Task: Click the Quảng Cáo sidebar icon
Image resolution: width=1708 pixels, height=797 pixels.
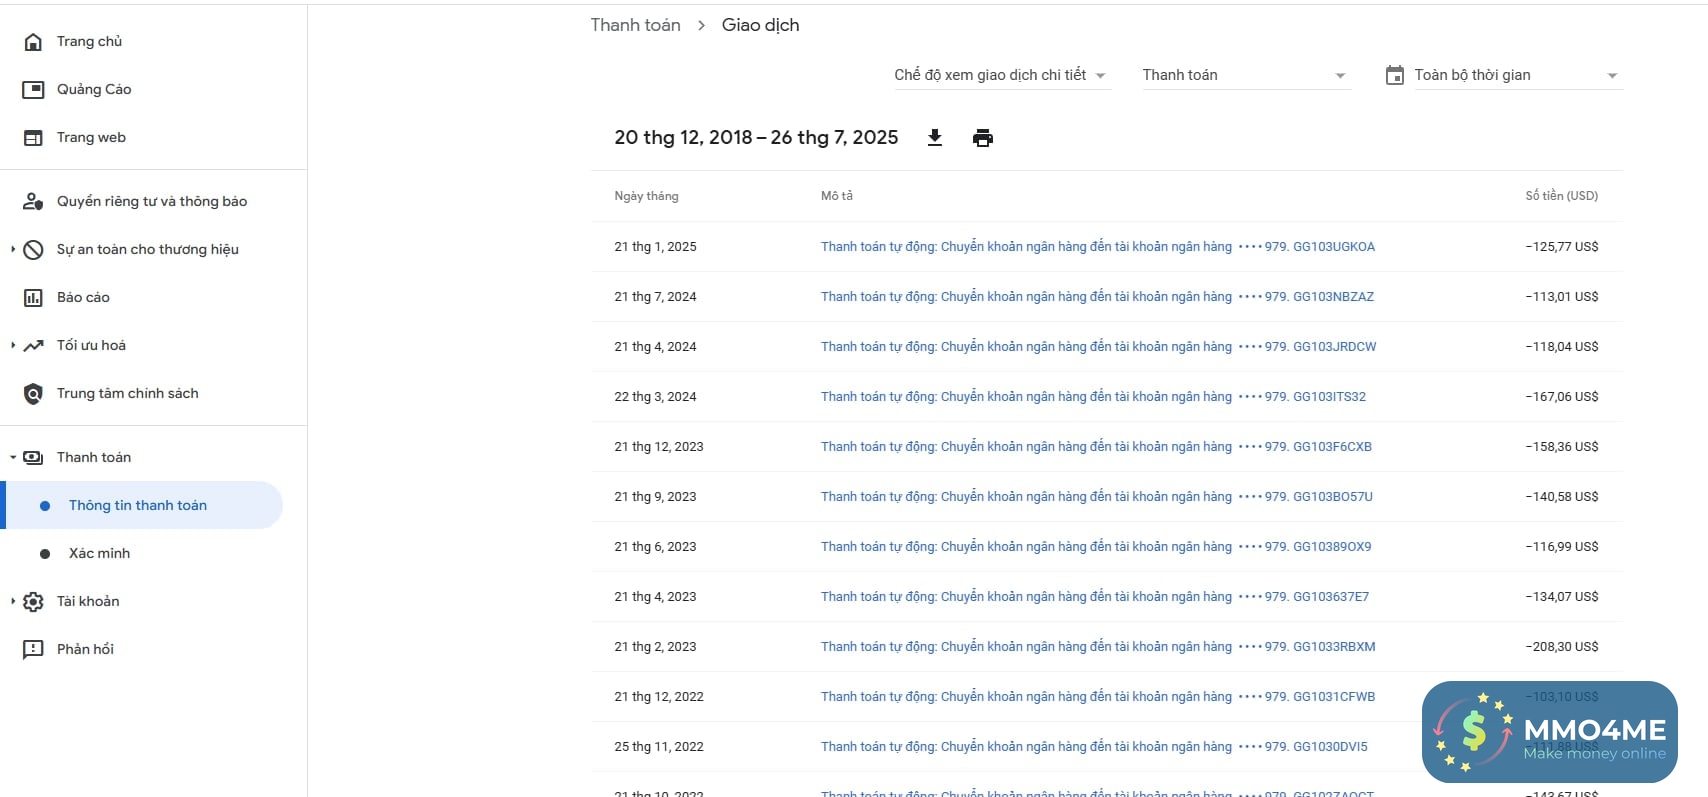Action: [33, 90]
